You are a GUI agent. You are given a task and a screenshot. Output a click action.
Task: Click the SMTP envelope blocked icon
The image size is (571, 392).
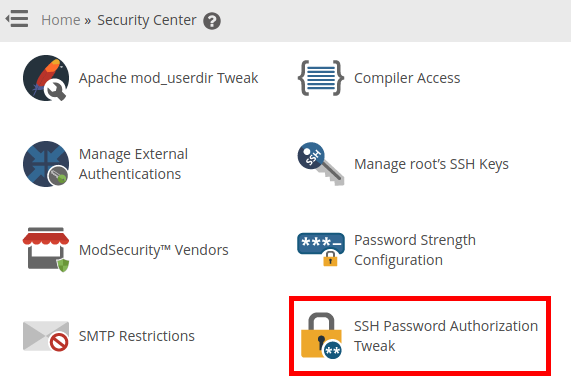(46, 336)
